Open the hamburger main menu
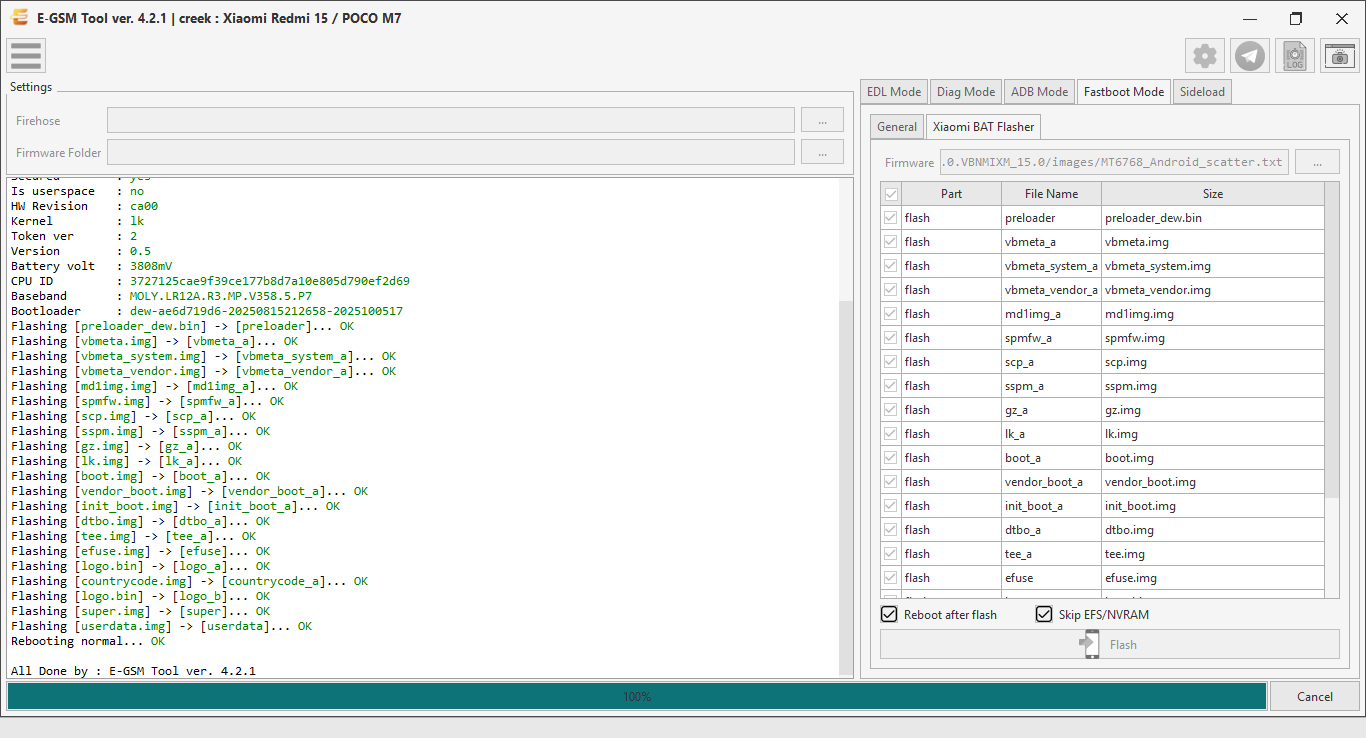 click(26, 55)
